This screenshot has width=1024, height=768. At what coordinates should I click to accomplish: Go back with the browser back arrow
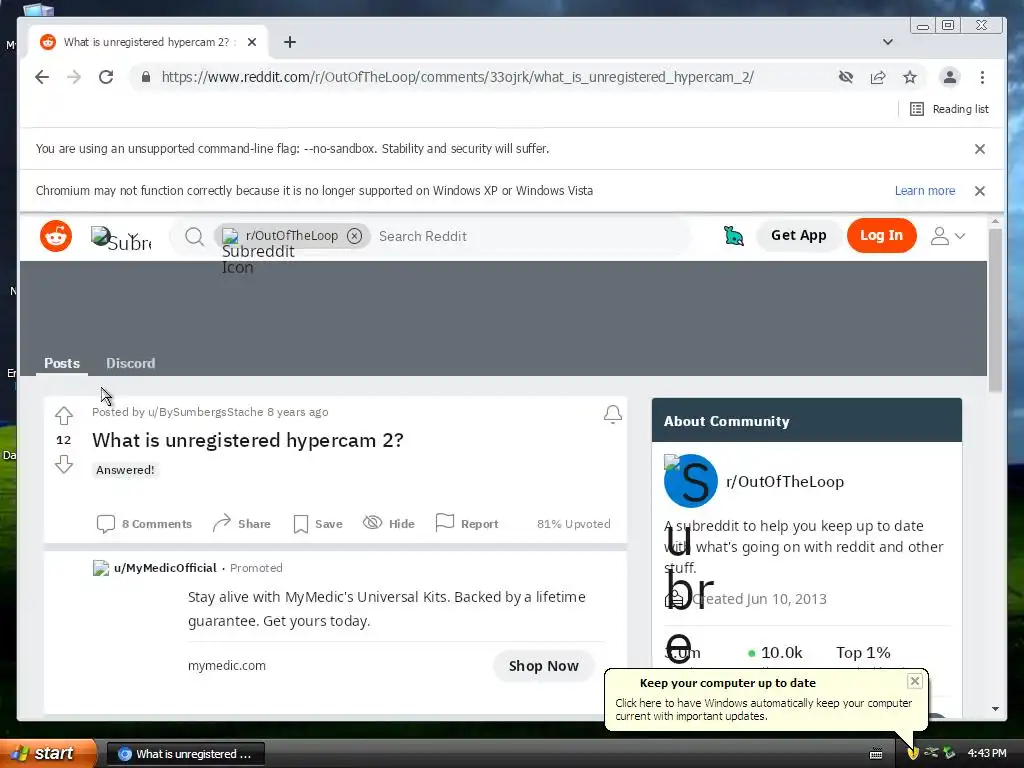point(42,77)
